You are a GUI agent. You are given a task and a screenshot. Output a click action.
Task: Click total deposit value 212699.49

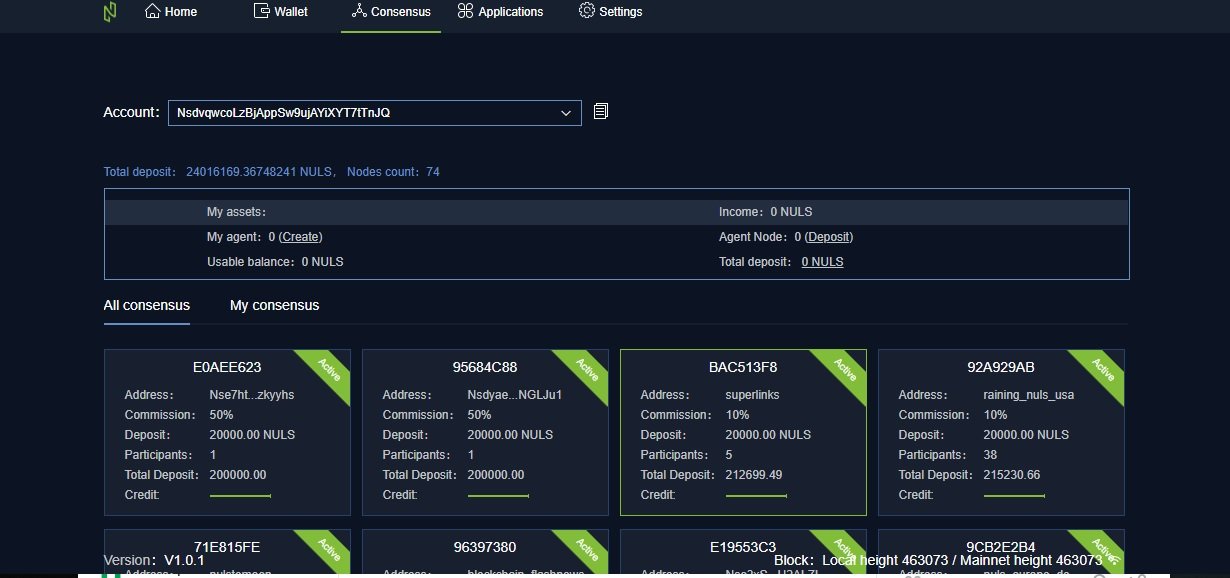pos(754,475)
